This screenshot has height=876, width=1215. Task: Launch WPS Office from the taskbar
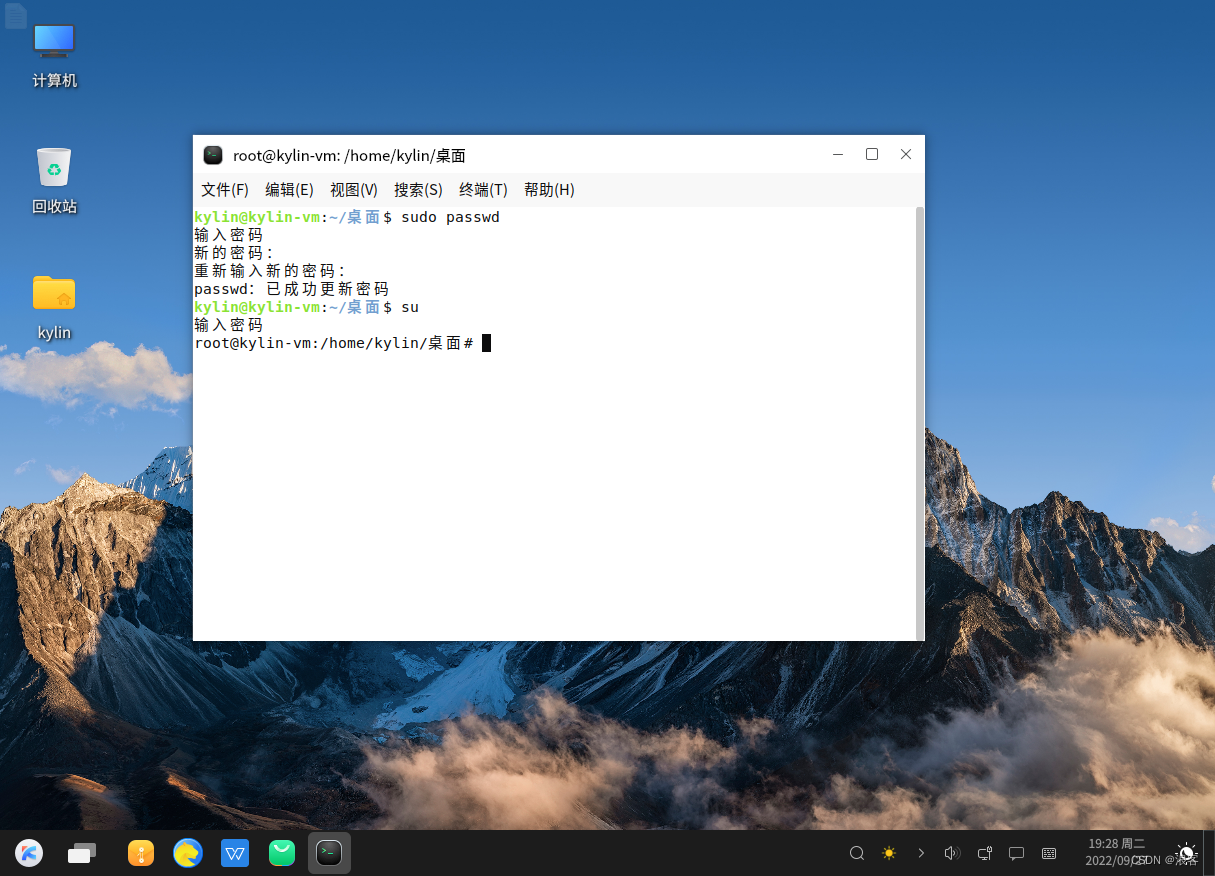235,853
